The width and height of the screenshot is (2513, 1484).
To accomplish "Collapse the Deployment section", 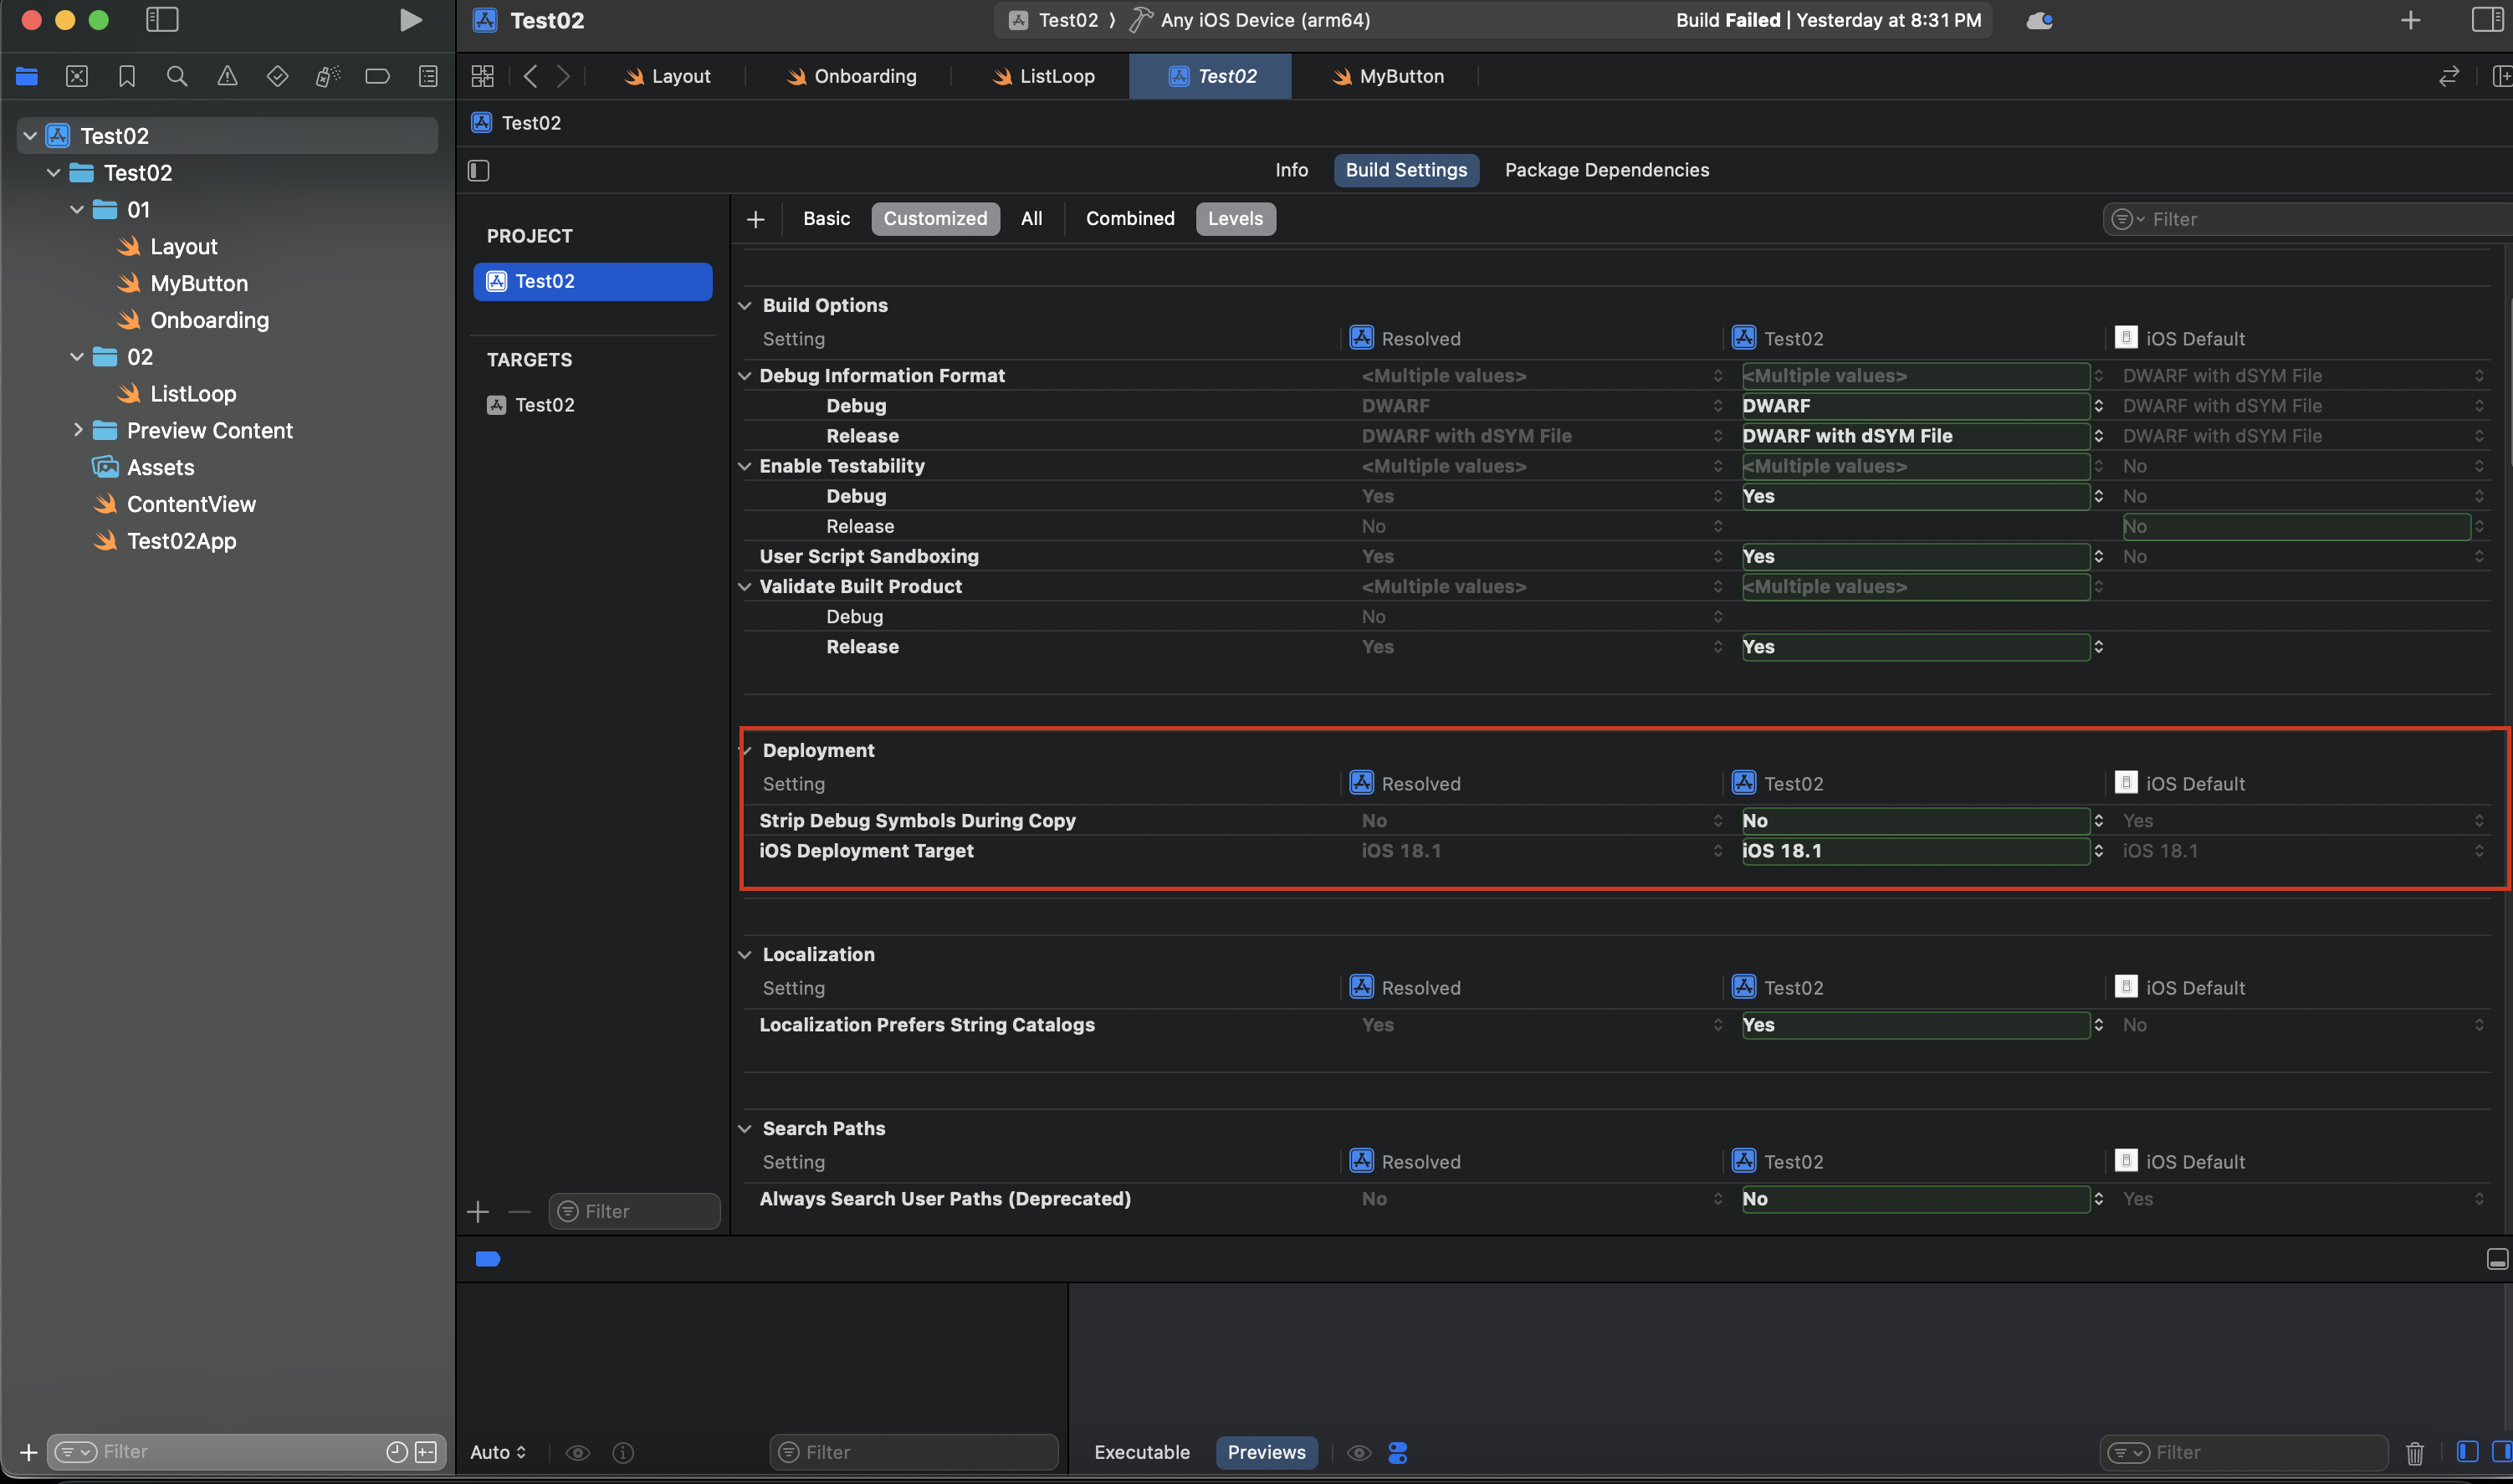I will (x=746, y=750).
